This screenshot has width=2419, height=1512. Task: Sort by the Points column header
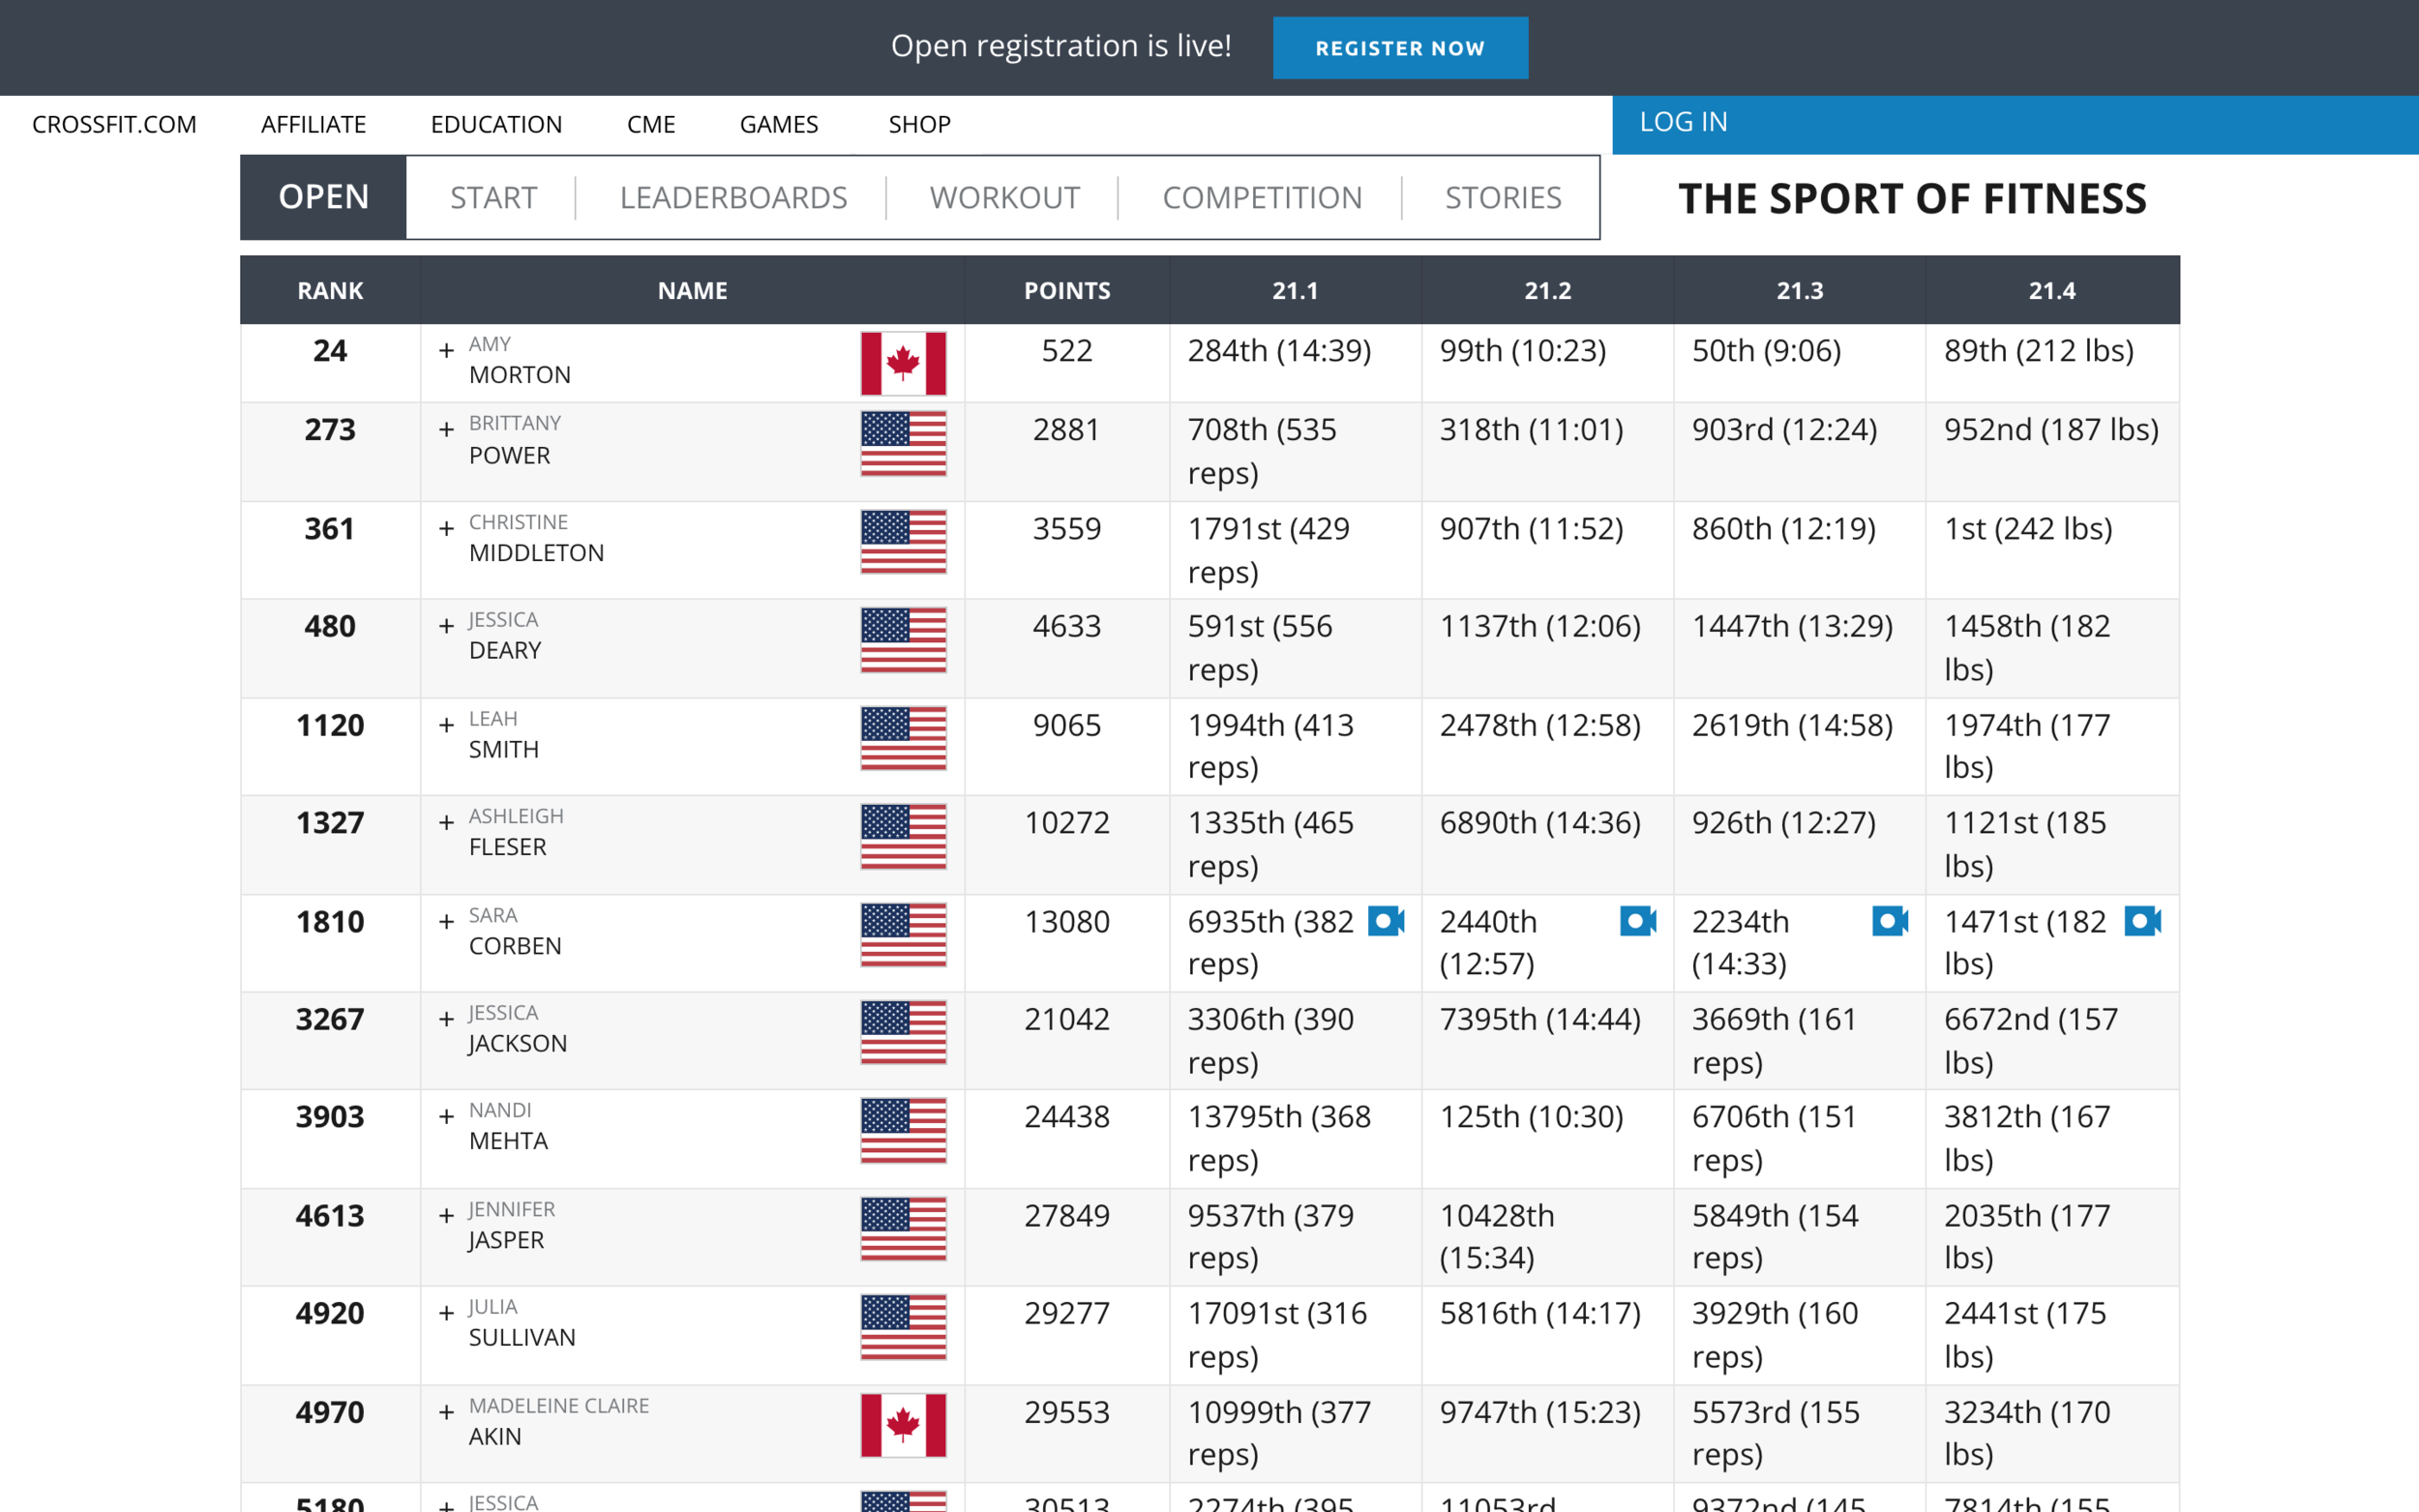1066,290
